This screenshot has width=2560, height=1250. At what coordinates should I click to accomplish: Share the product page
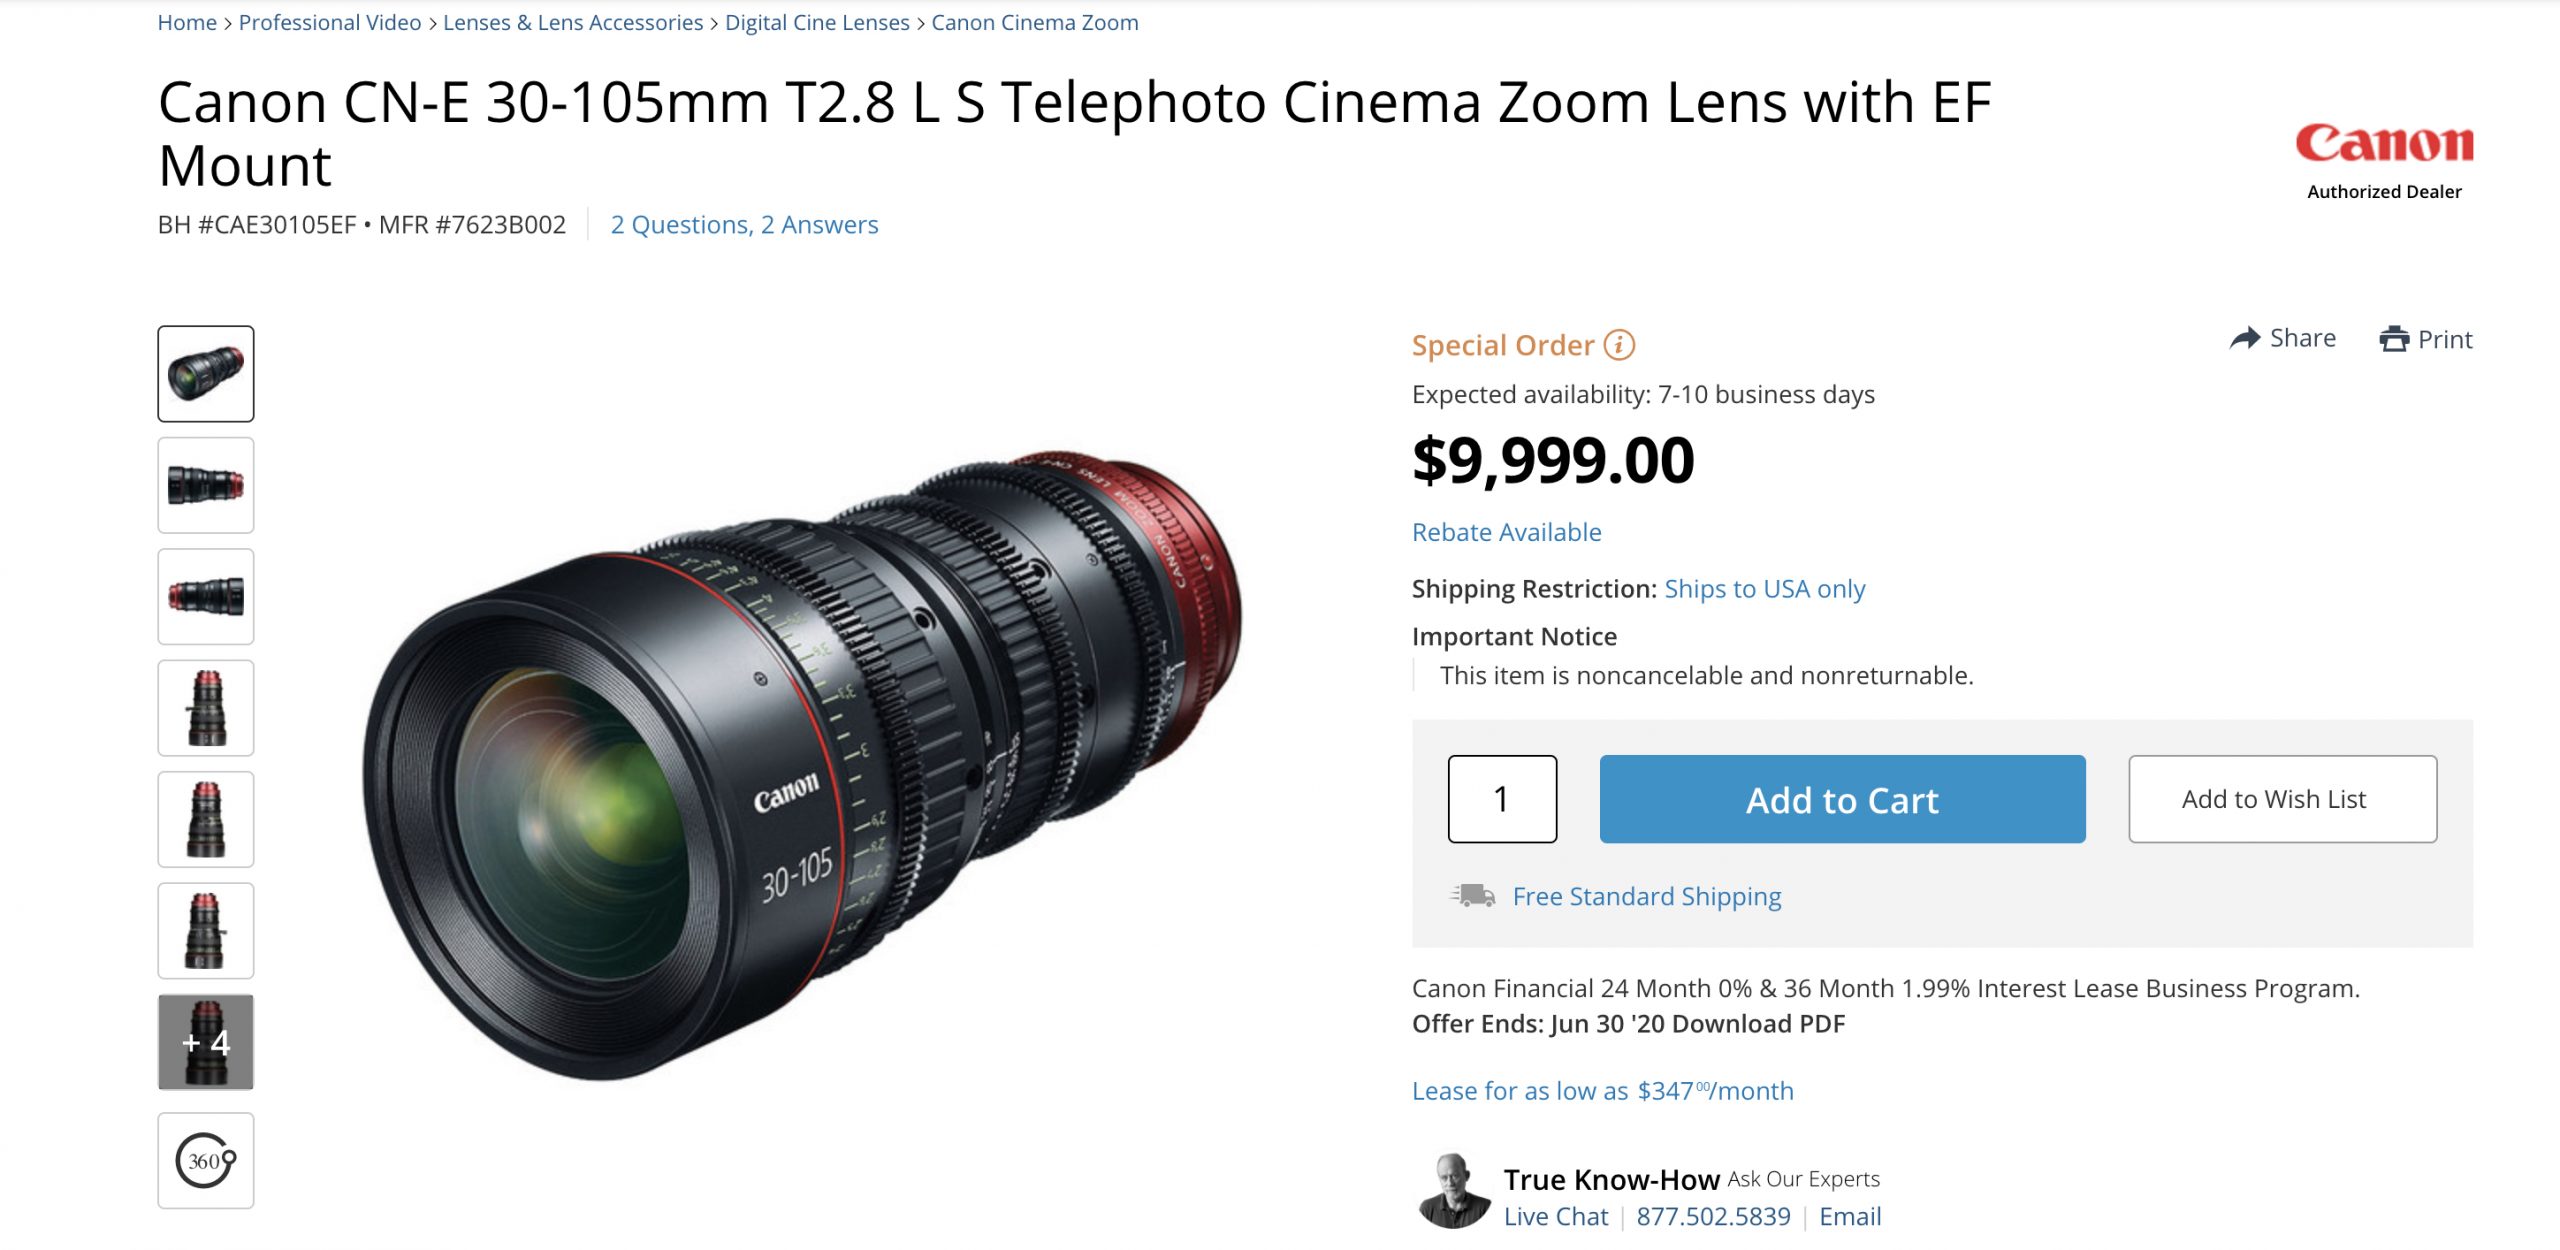2289,338
